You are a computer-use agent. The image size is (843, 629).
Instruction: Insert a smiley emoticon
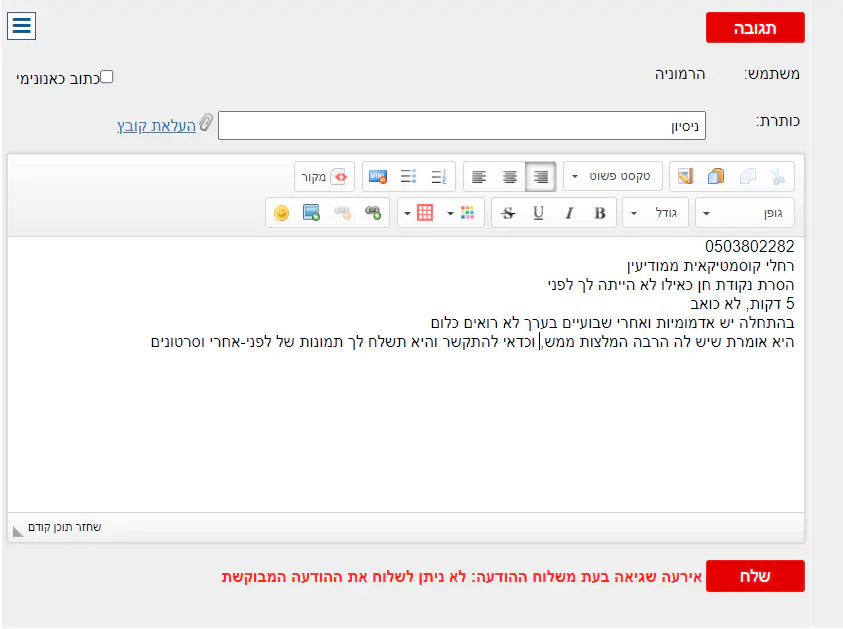tap(281, 213)
